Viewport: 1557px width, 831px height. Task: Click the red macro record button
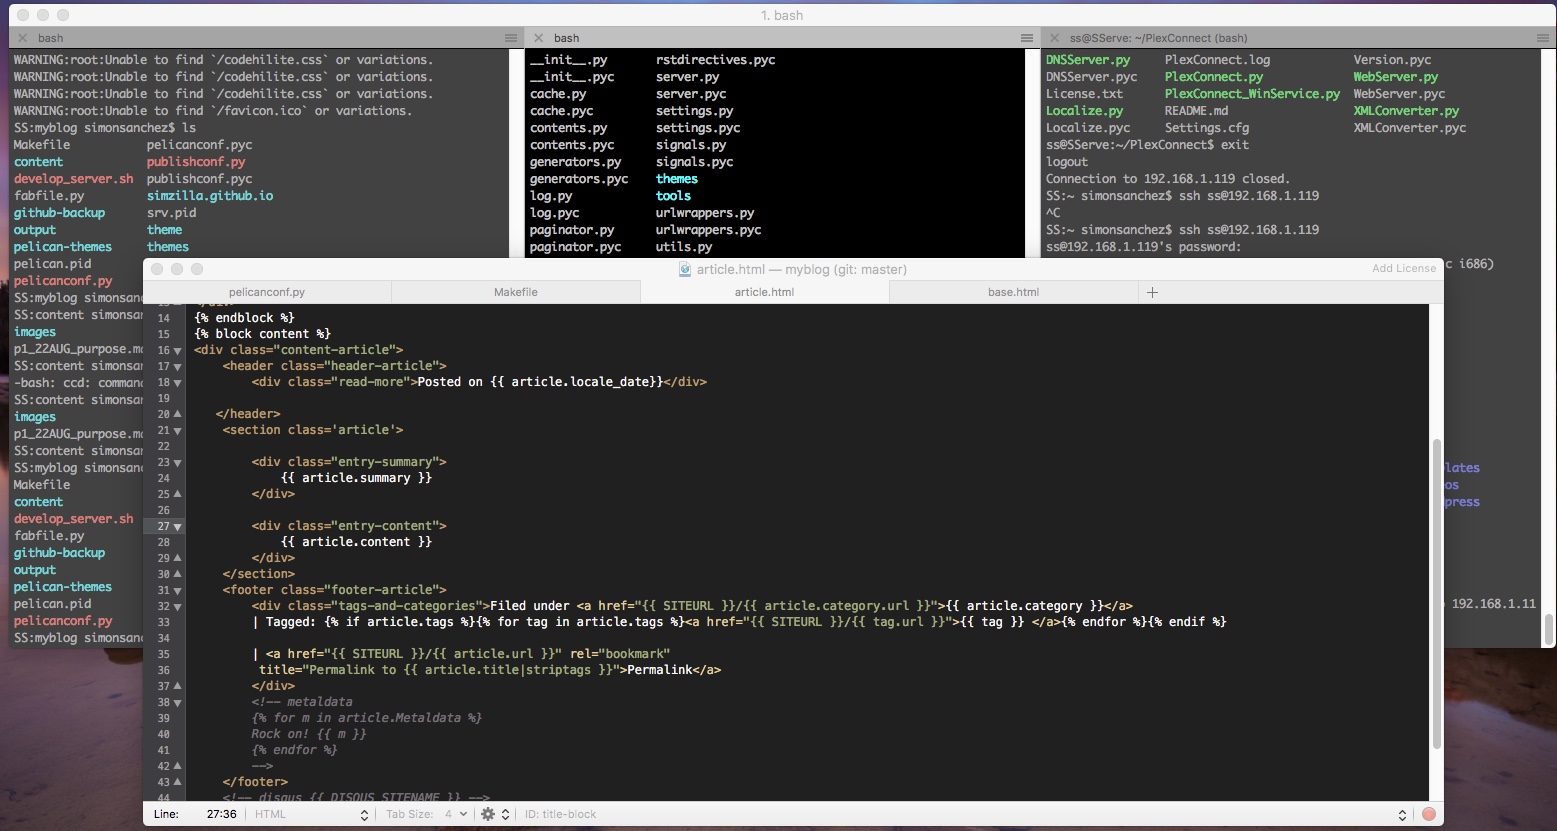tap(1429, 814)
